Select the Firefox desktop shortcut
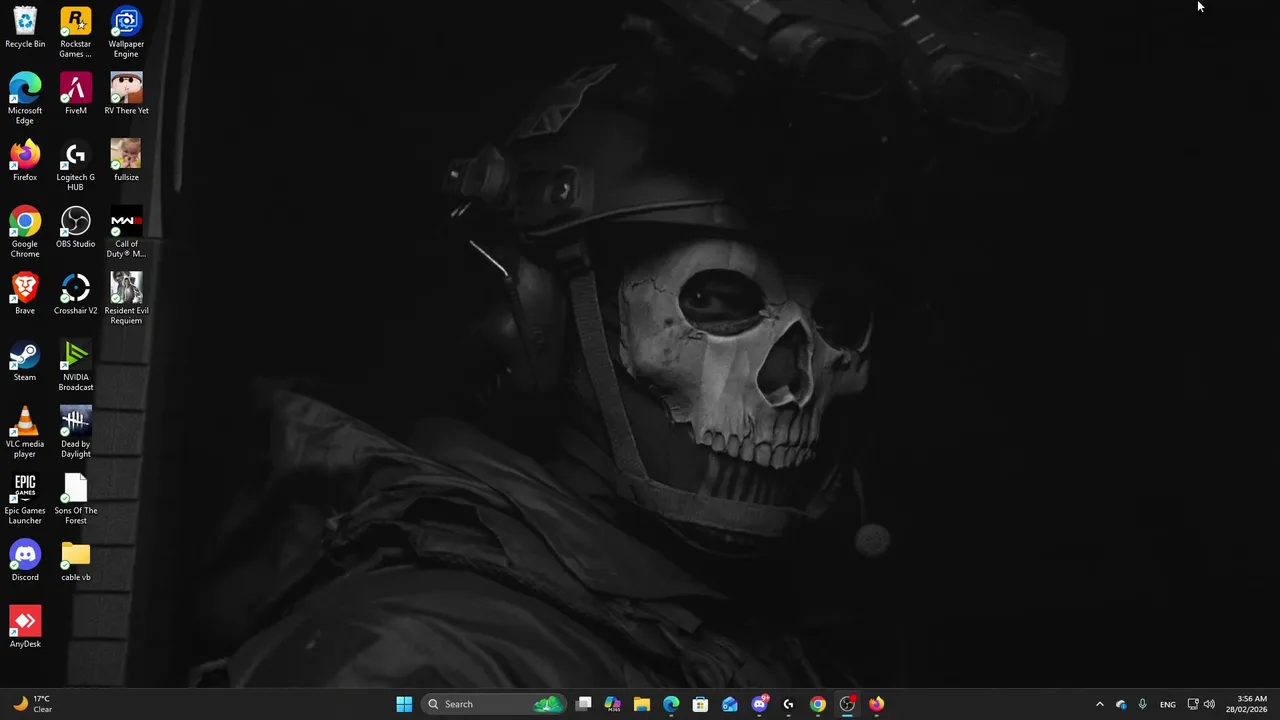The width and height of the screenshot is (1280, 720). click(25, 161)
